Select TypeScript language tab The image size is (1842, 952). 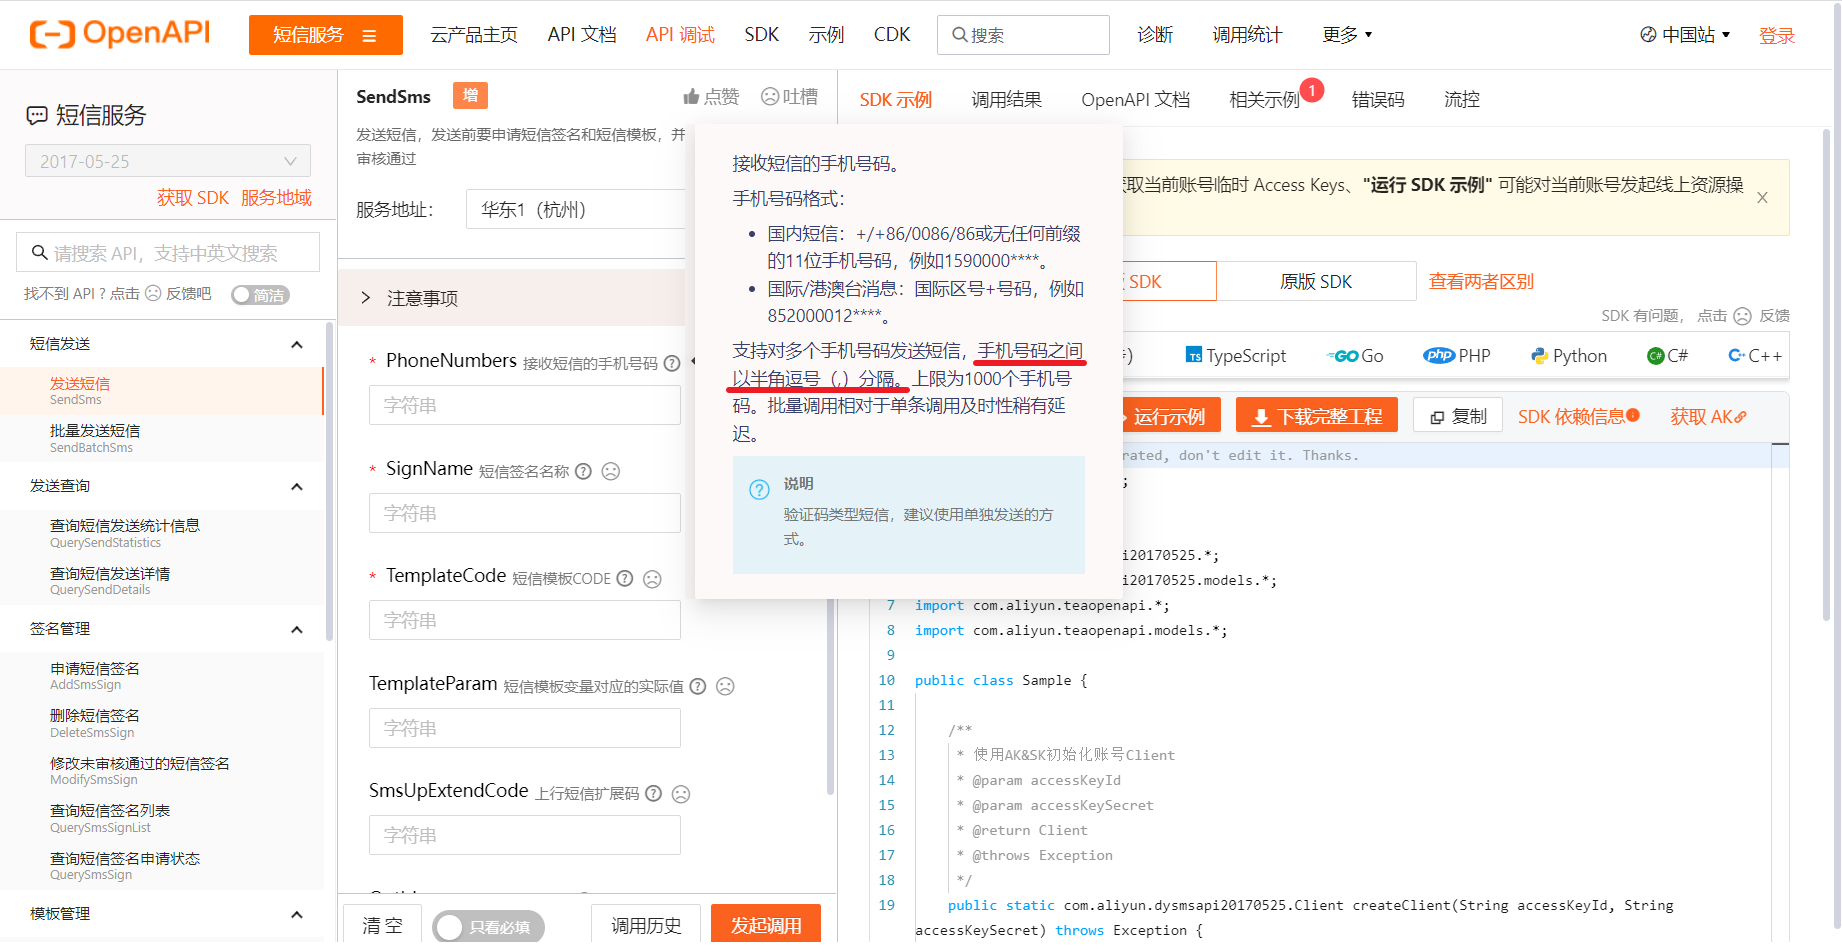pos(1235,356)
